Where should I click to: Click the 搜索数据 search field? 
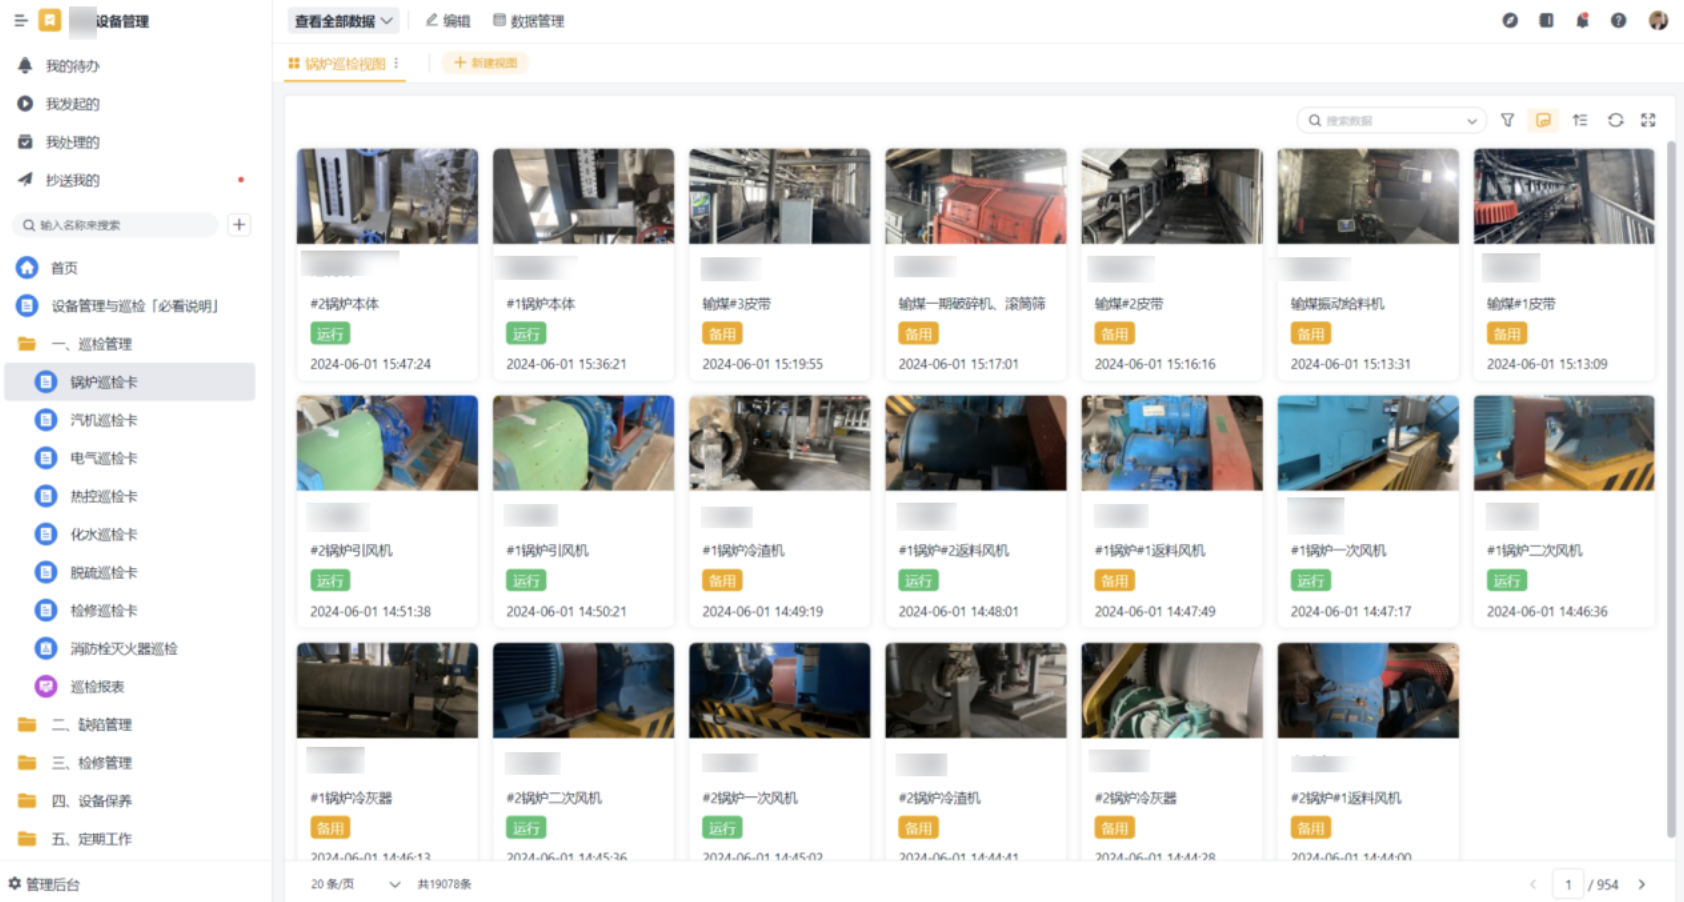coord(1390,121)
